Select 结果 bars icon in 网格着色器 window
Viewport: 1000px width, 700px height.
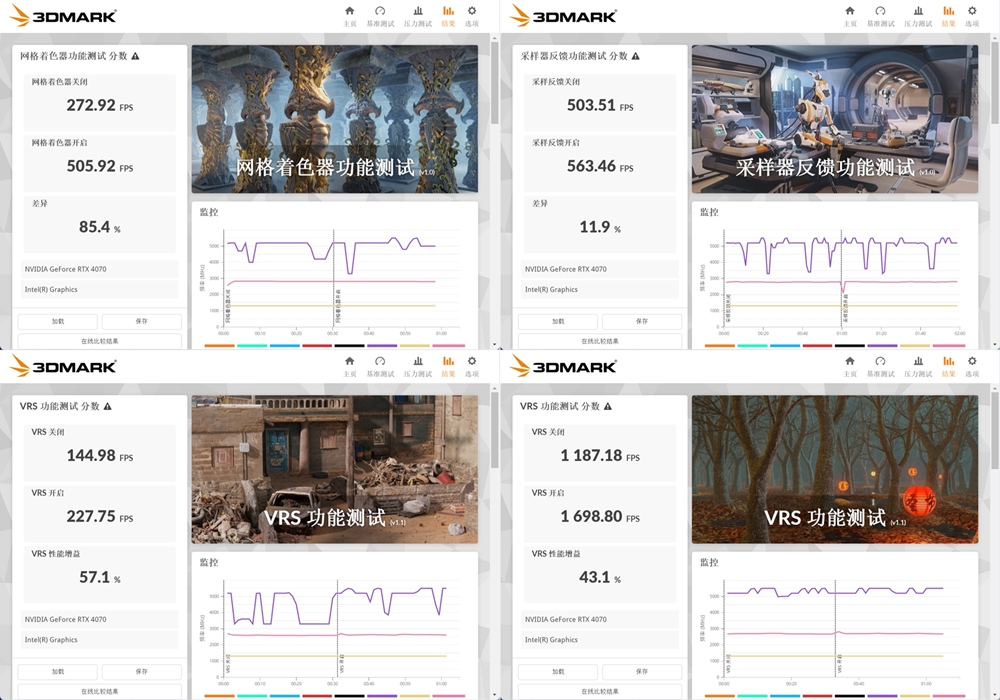coord(448,11)
